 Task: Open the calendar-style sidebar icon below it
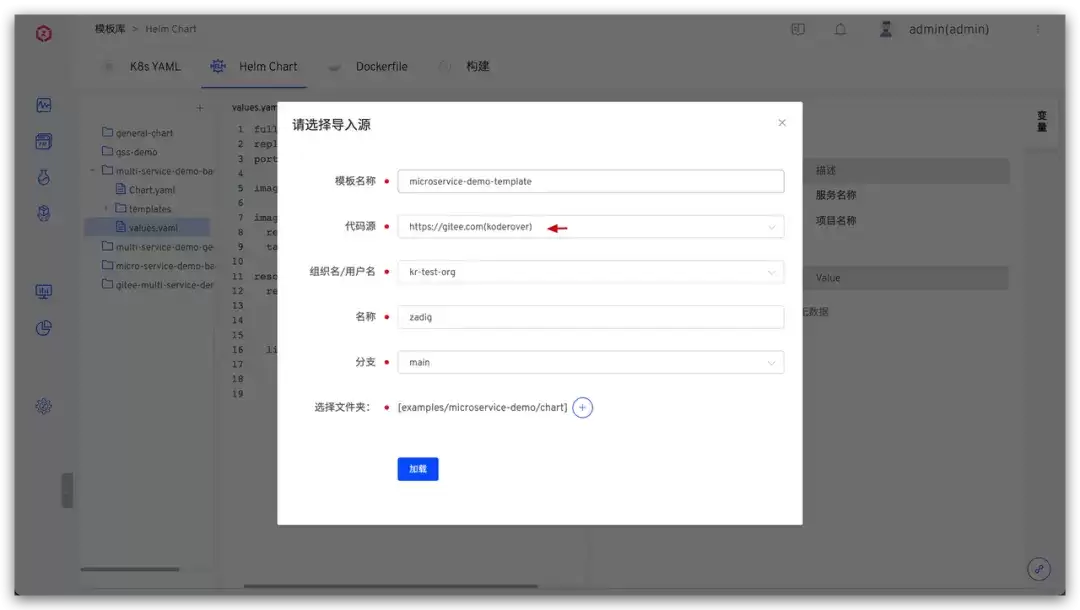click(x=43, y=142)
